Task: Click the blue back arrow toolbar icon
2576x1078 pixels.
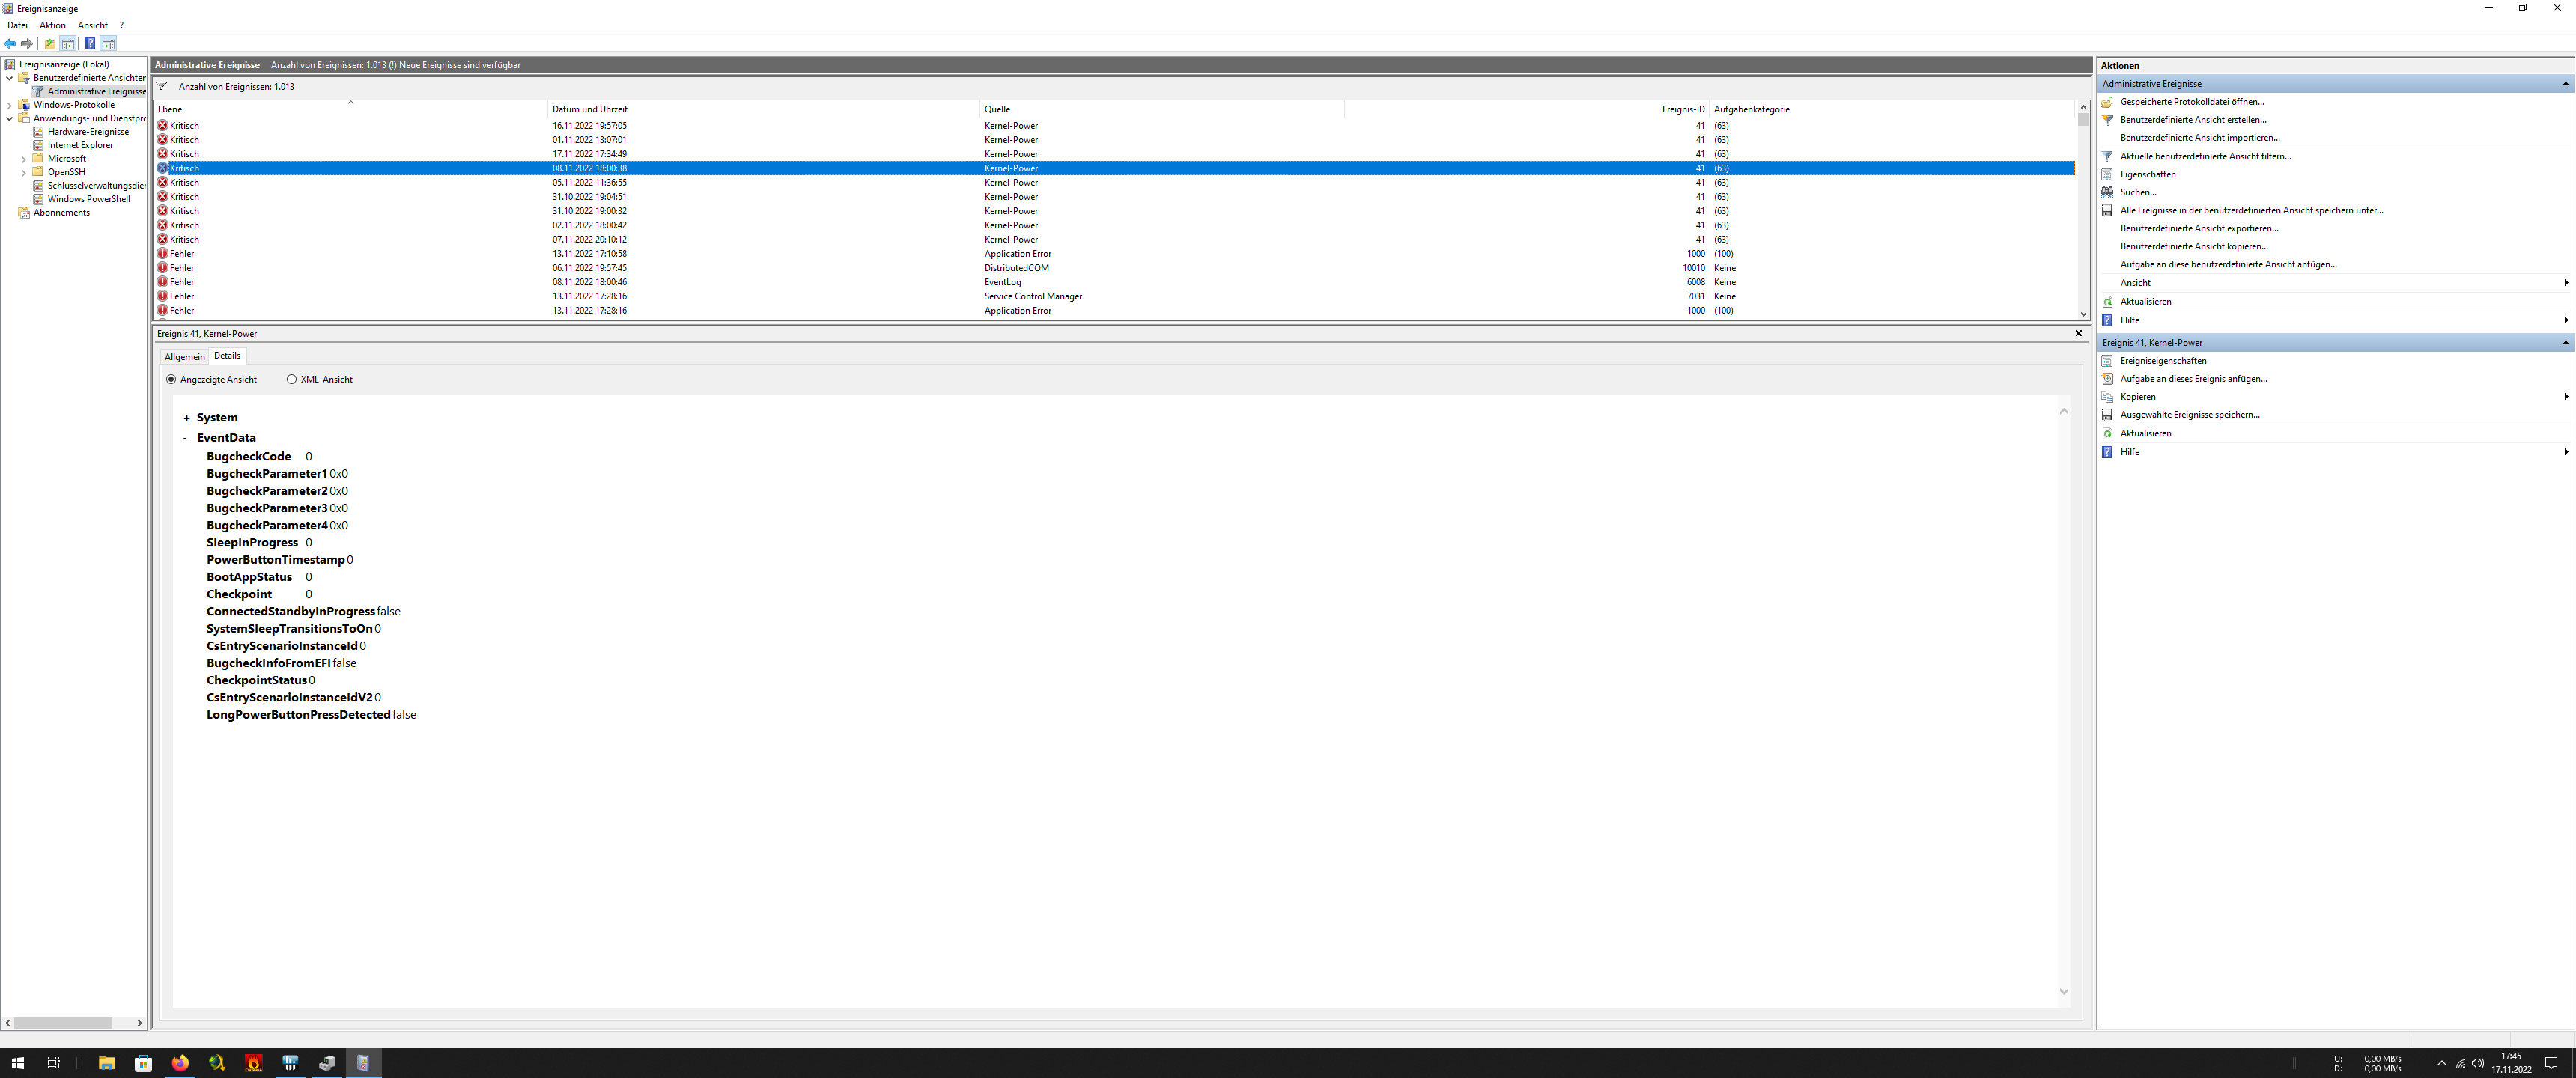Action: pyautogui.click(x=10, y=44)
